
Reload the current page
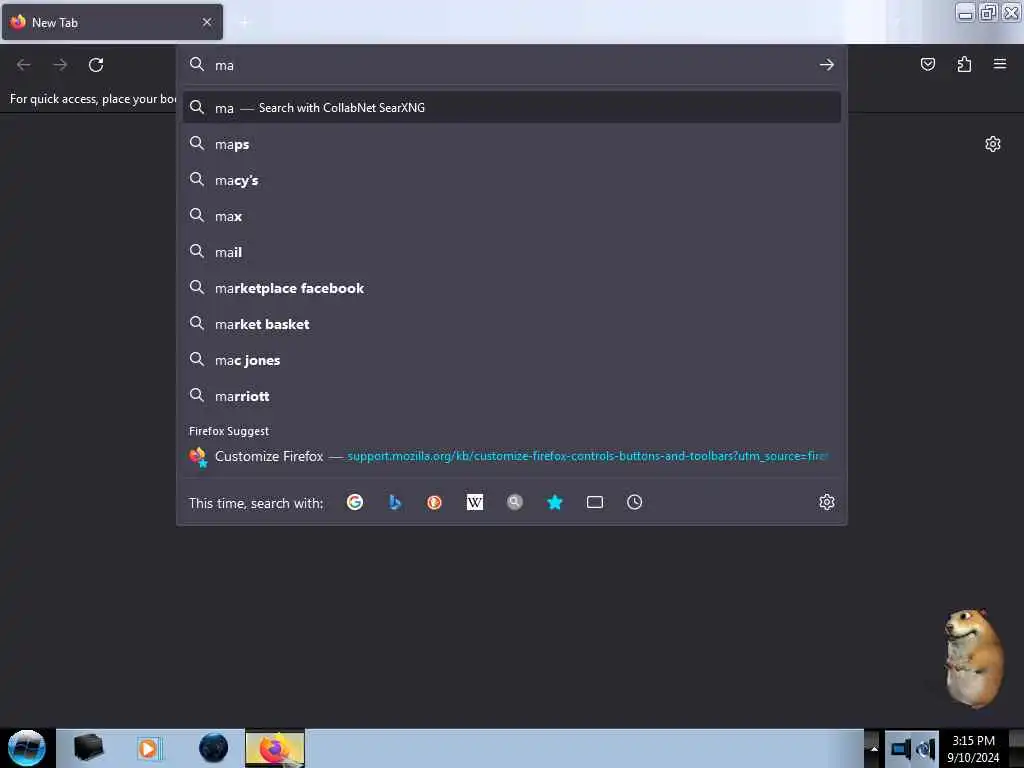click(x=96, y=65)
